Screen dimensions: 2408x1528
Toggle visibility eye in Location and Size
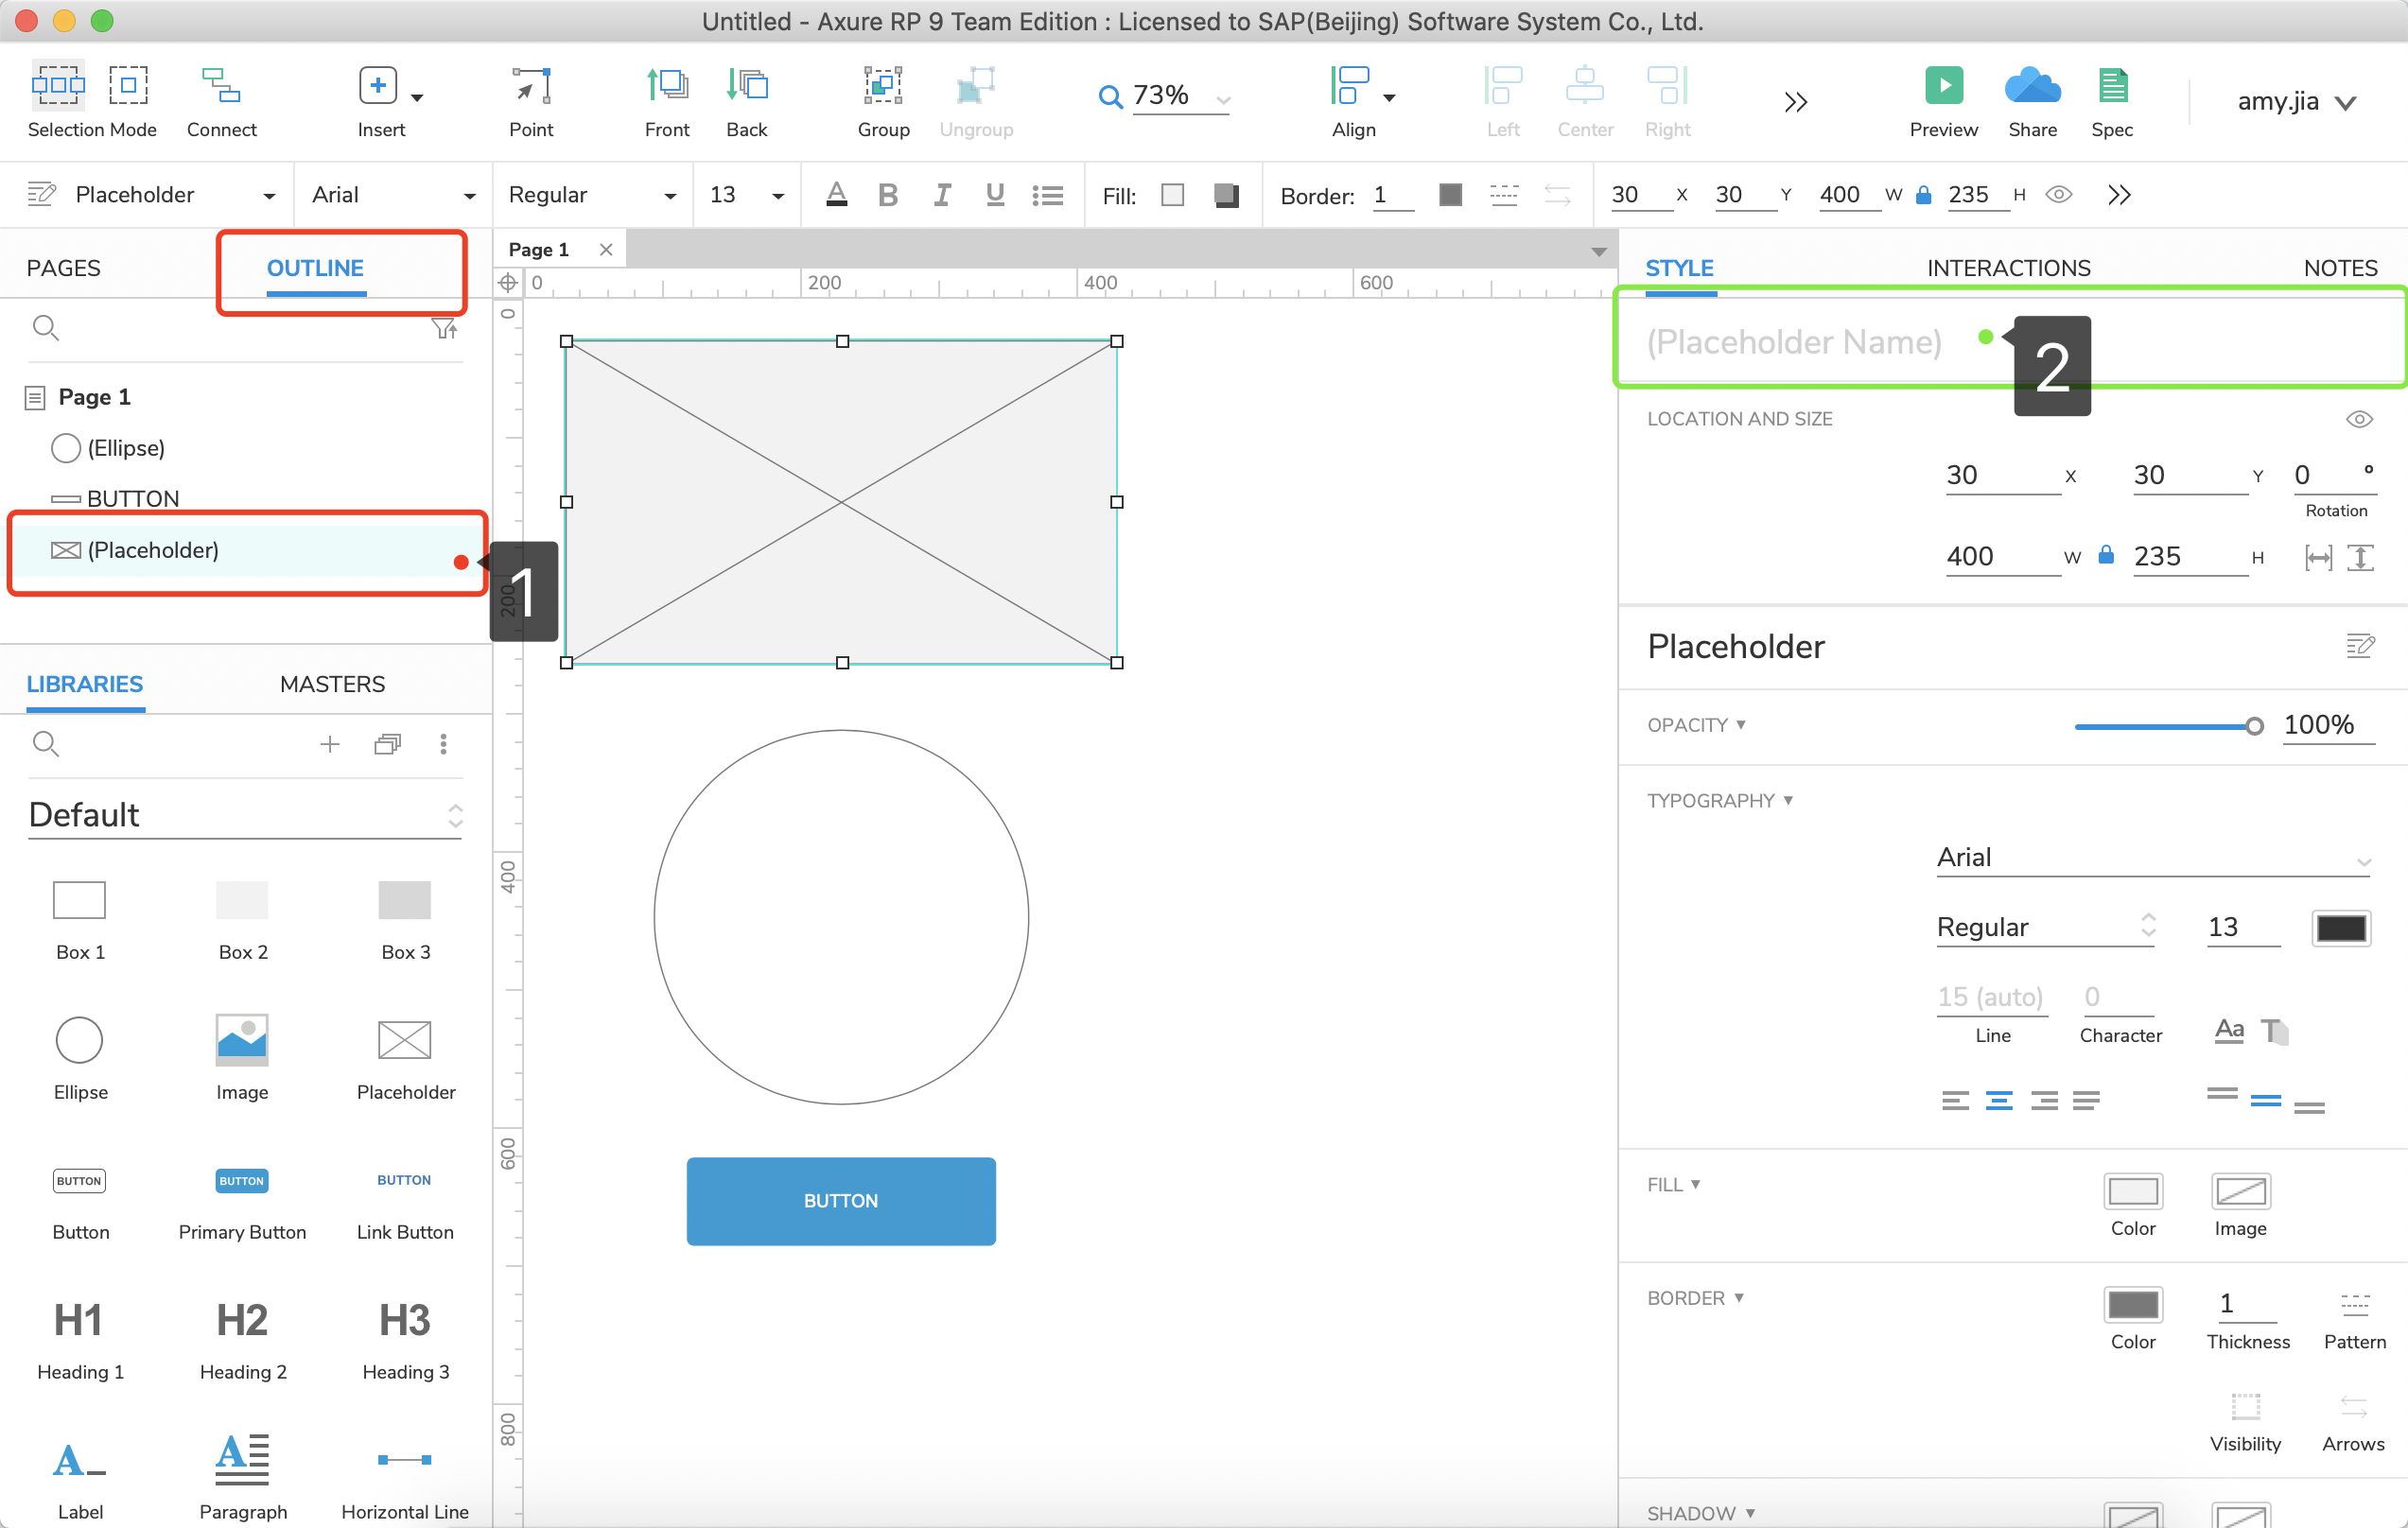(x=2358, y=419)
